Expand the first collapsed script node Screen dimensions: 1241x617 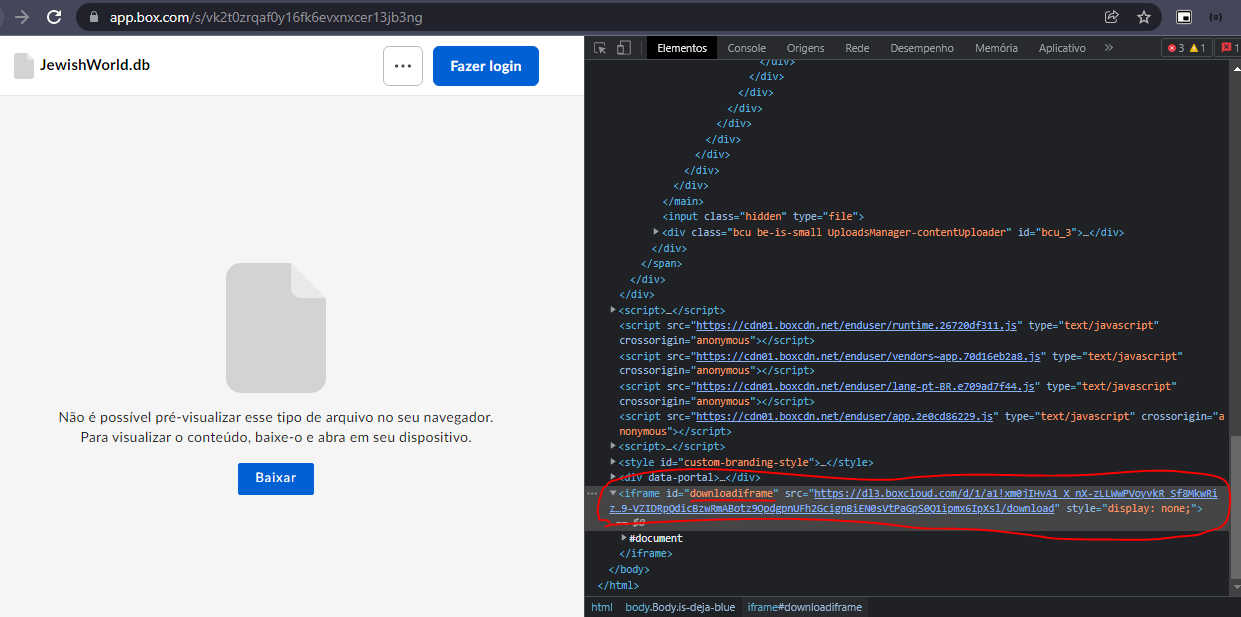613,310
